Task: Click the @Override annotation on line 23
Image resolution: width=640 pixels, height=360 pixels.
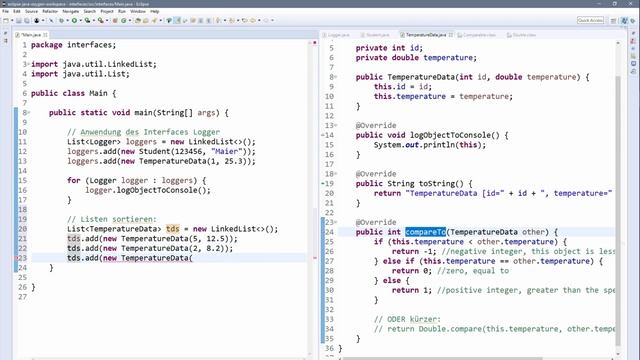Action: tap(376, 222)
